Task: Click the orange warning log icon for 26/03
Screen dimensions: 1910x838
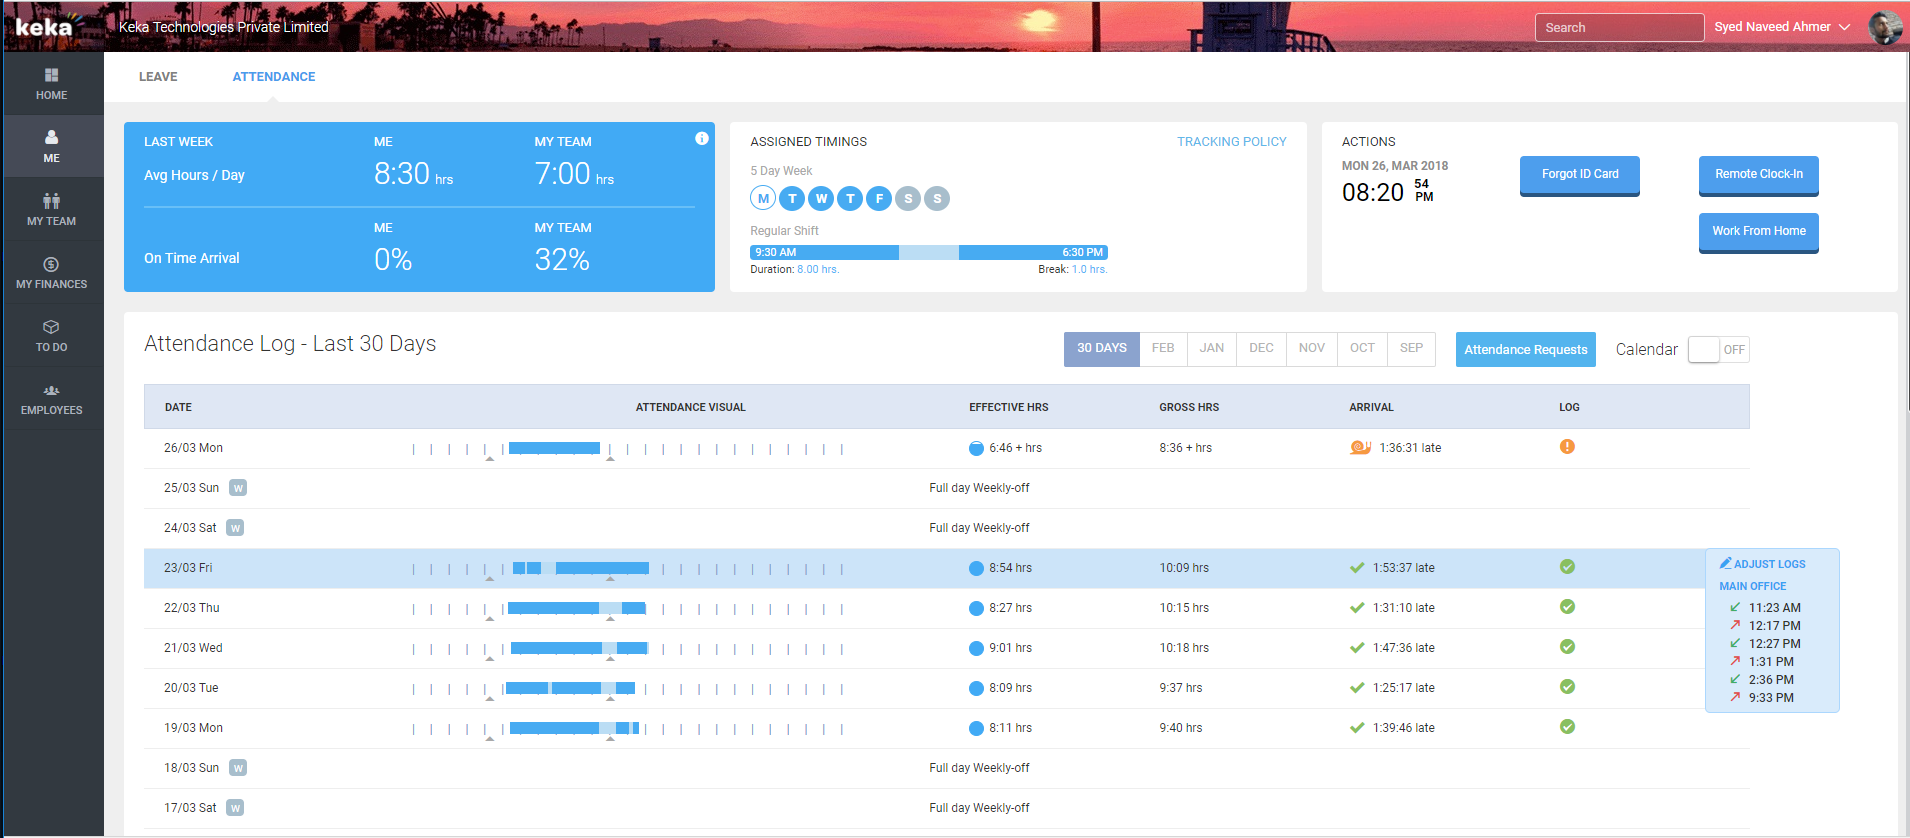Action: [x=1567, y=447]
